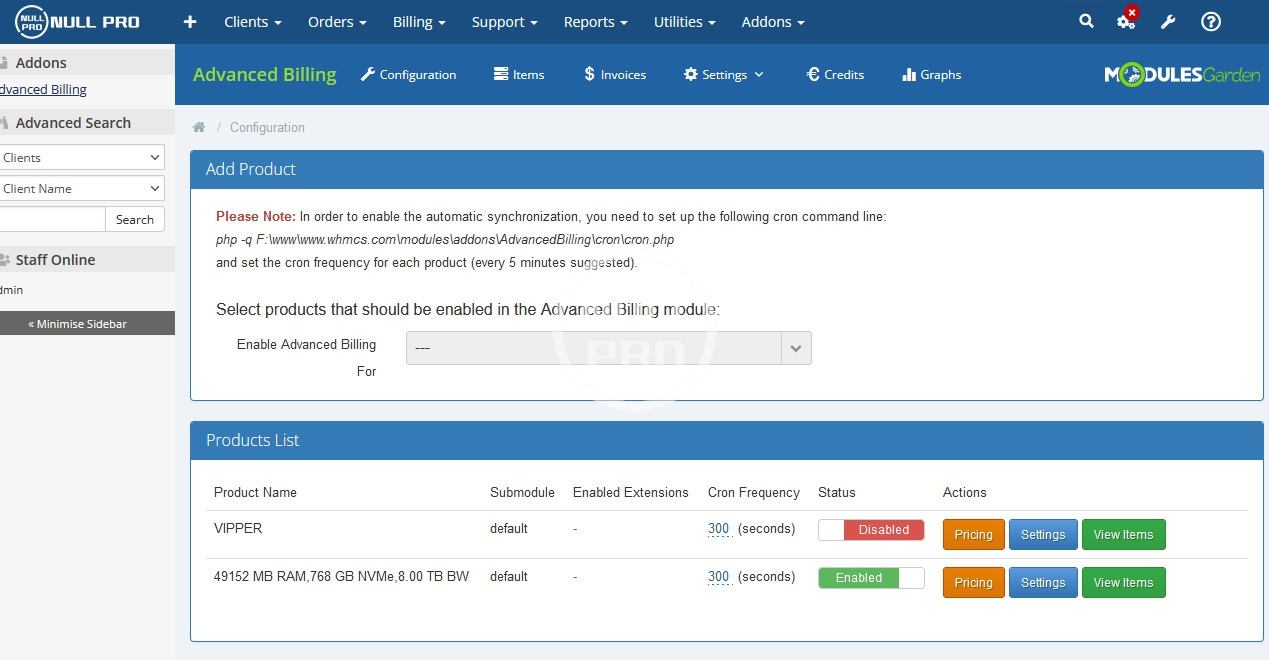Open the Client Name field dropdown
Image resolution: width=1269 pixels, height=660 pixels.
click(x=80, y=188)
